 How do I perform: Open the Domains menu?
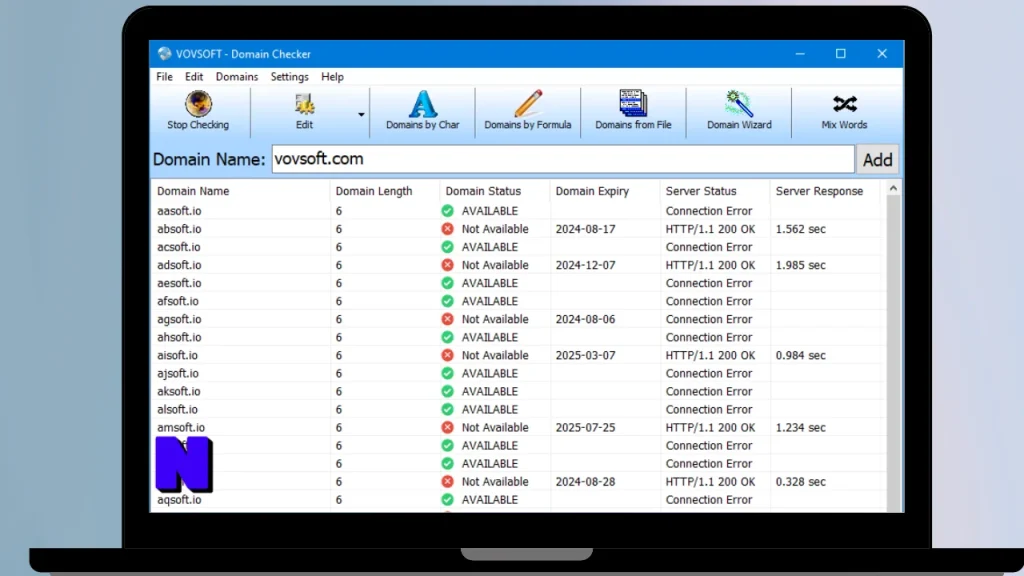pos(237,76)
